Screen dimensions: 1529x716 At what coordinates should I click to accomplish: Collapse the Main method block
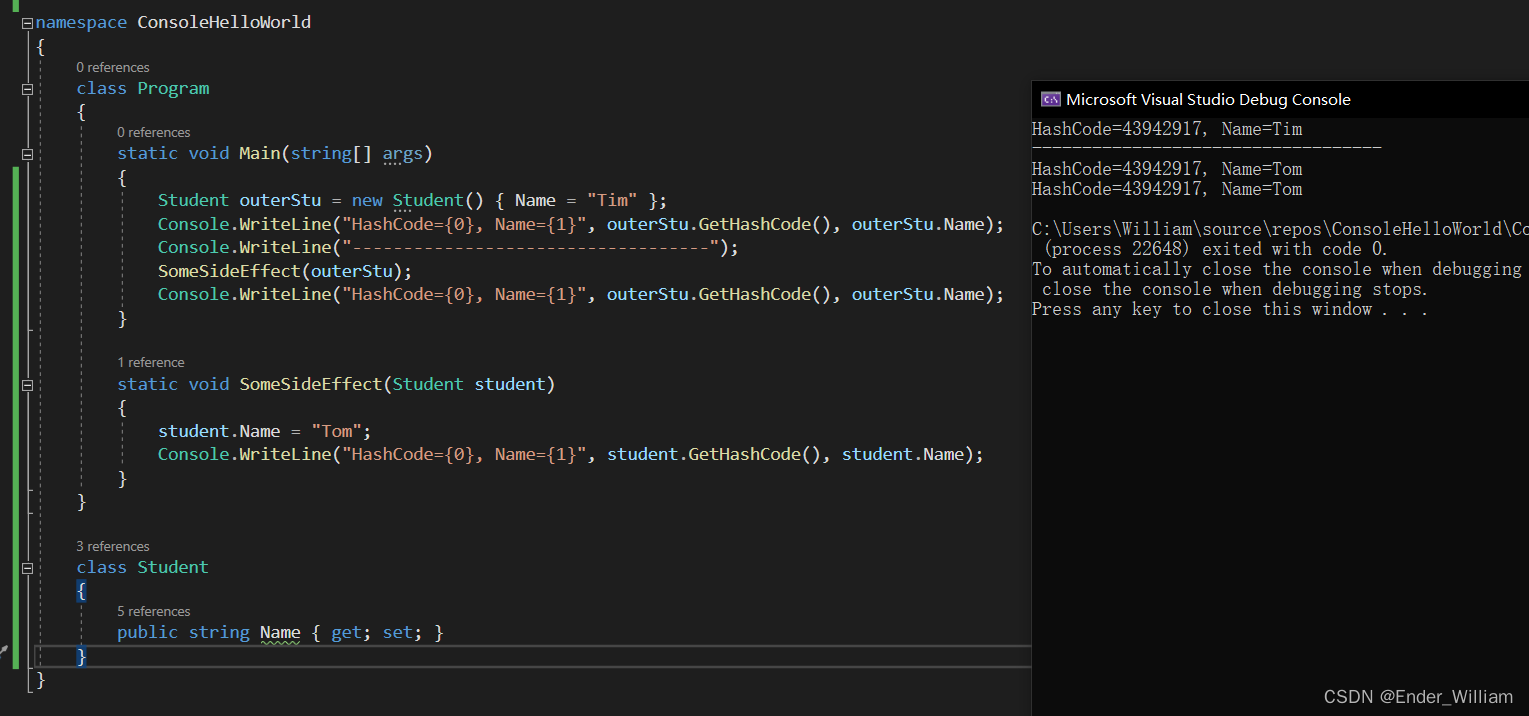[x=27, y=154]
